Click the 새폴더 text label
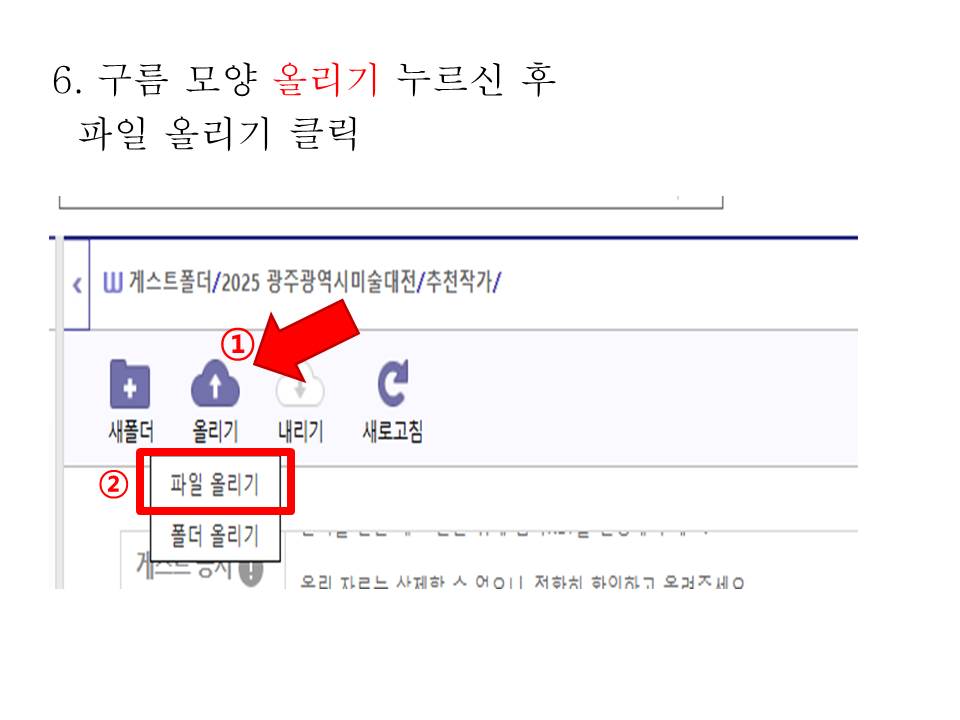The height and width of the screenshot is (720, 960). [130, 432]
